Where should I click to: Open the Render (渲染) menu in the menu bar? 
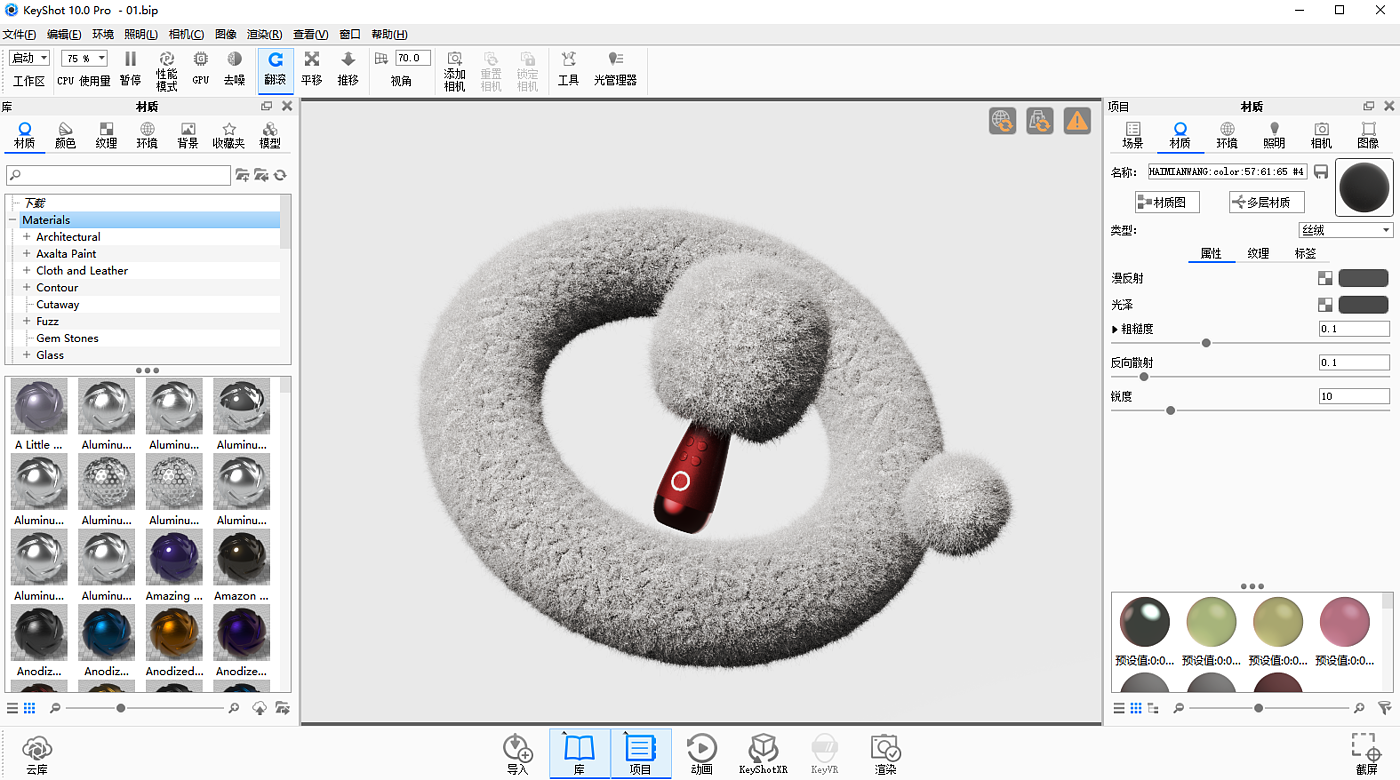tap(264, 34)
